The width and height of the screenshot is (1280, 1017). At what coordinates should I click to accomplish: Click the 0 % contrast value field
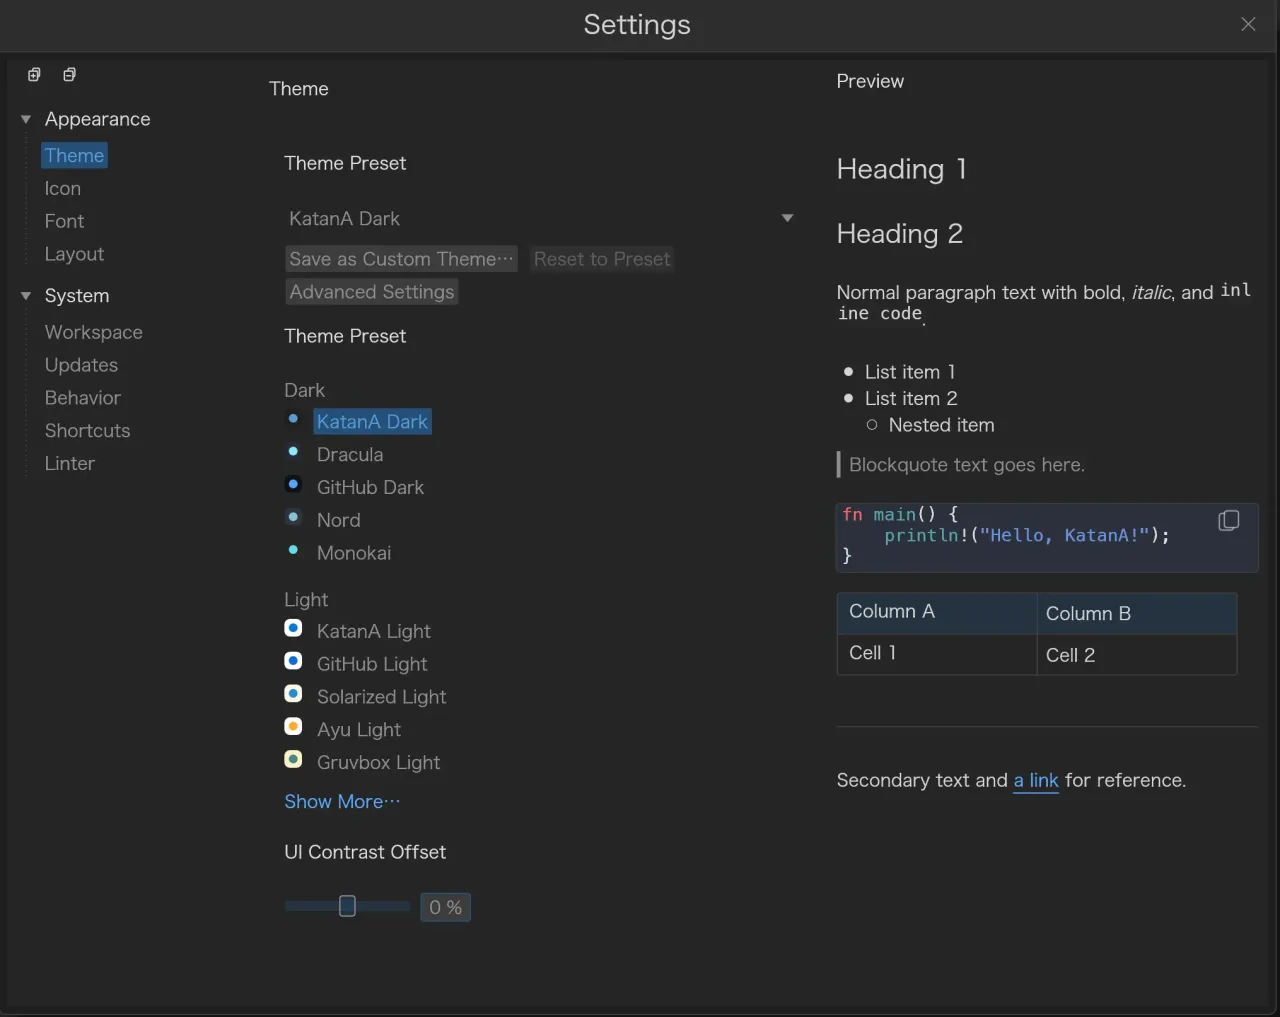coord(445,907)
